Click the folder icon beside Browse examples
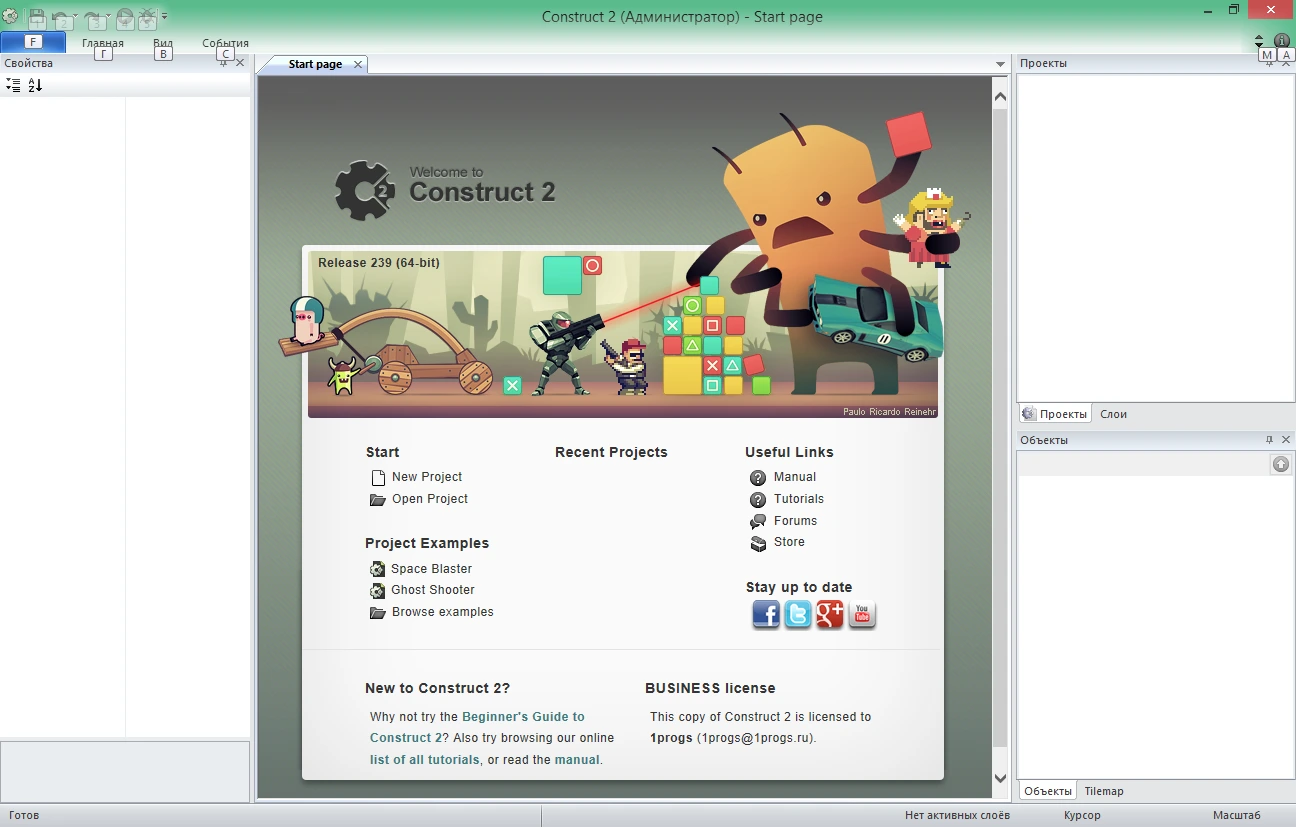Image resolution: width=1296 pixels, height=827 pixels. tap(378, 613)
